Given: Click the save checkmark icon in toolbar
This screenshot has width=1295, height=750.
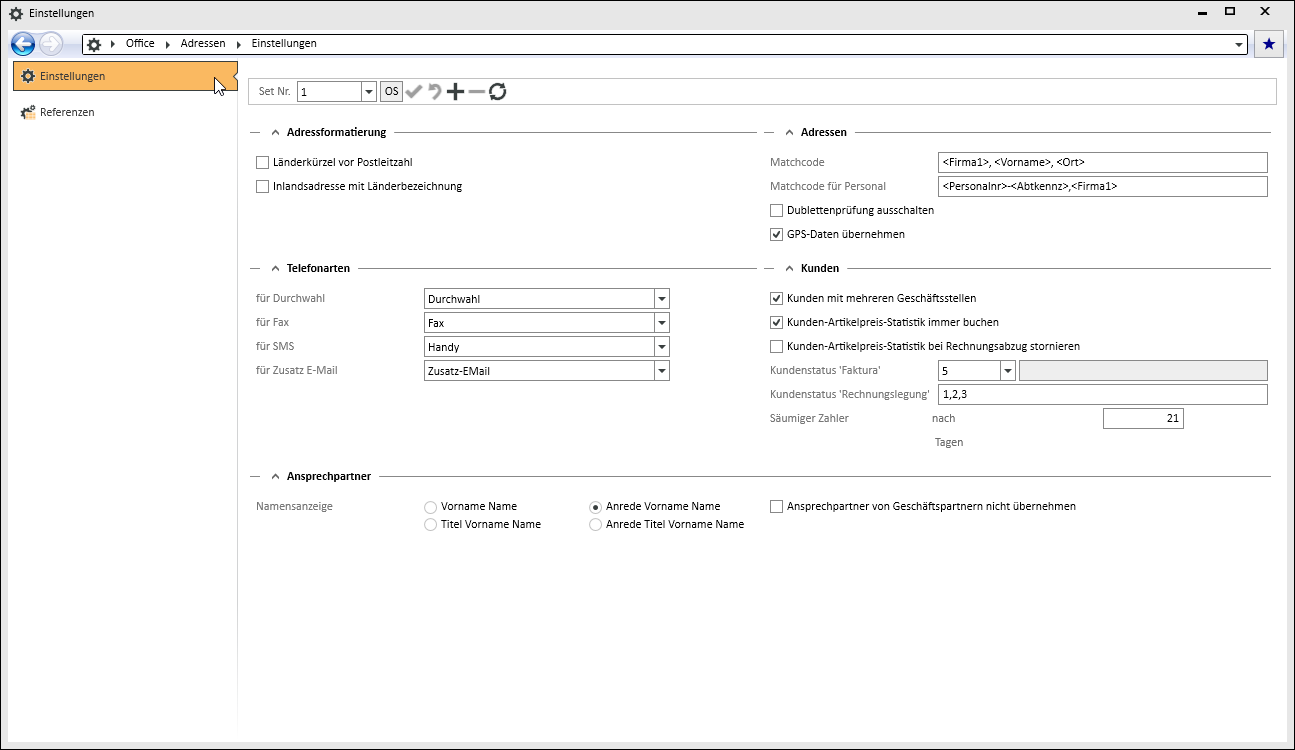Looking at the screenshot, I should (x=414, y=92).
